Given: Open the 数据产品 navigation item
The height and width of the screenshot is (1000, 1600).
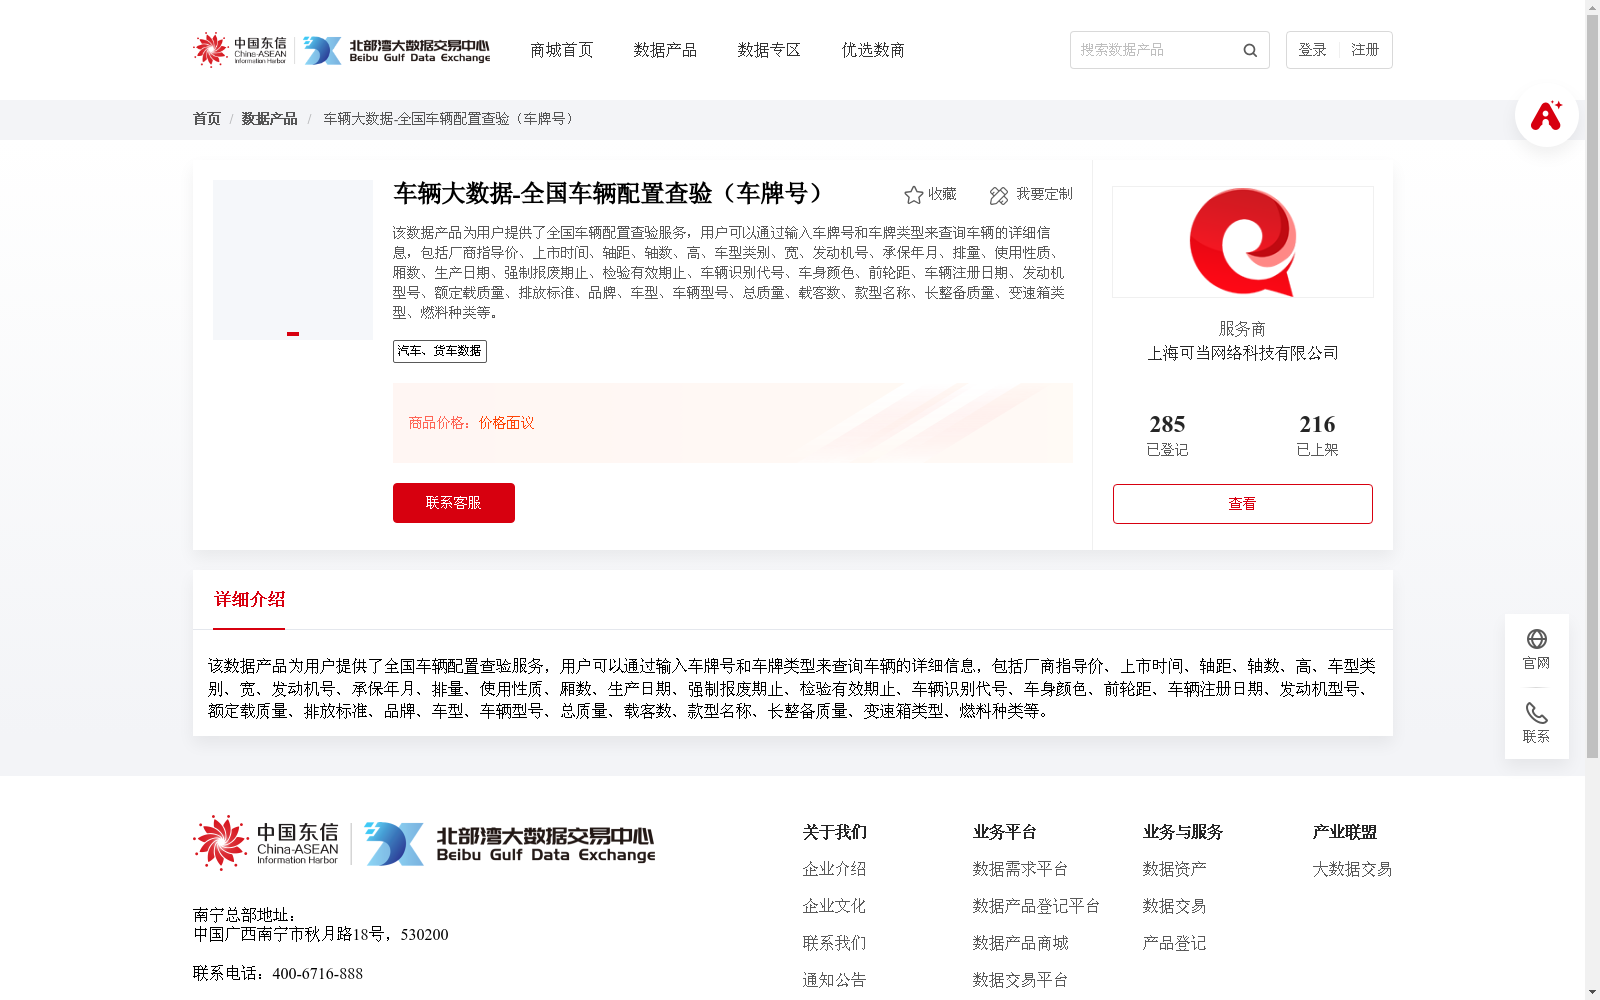Looking at the screenshot, I should point(665,50).
